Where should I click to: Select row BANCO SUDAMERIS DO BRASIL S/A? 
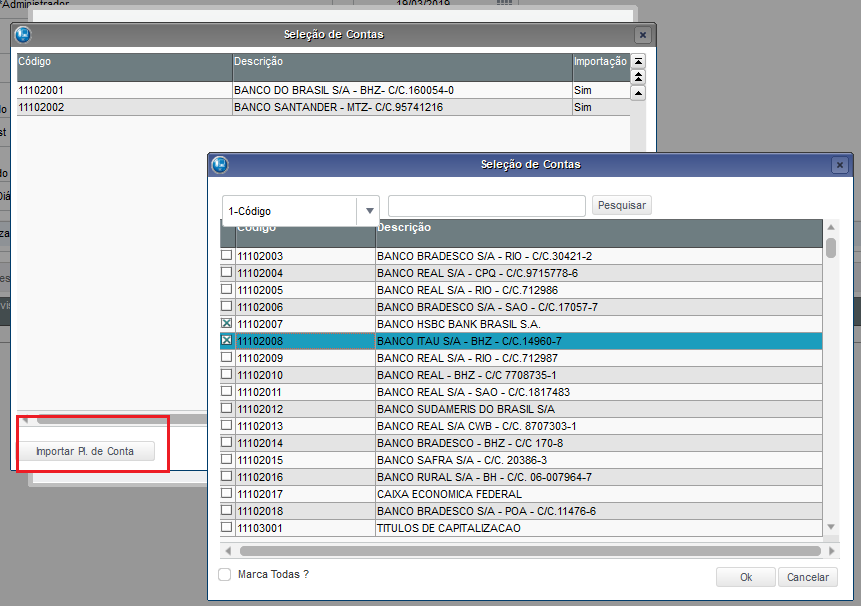[521, 409]
